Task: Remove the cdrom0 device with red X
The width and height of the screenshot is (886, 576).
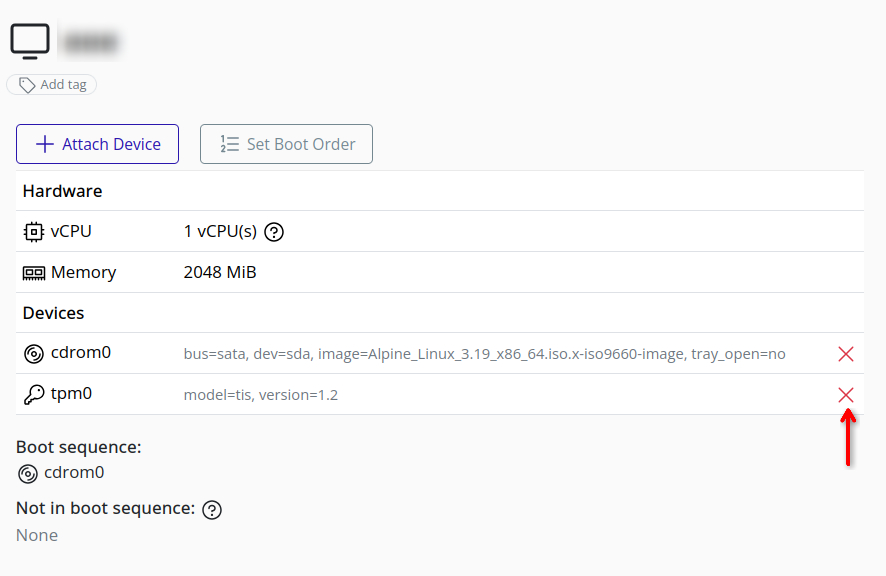Action: tap(846, 354)
